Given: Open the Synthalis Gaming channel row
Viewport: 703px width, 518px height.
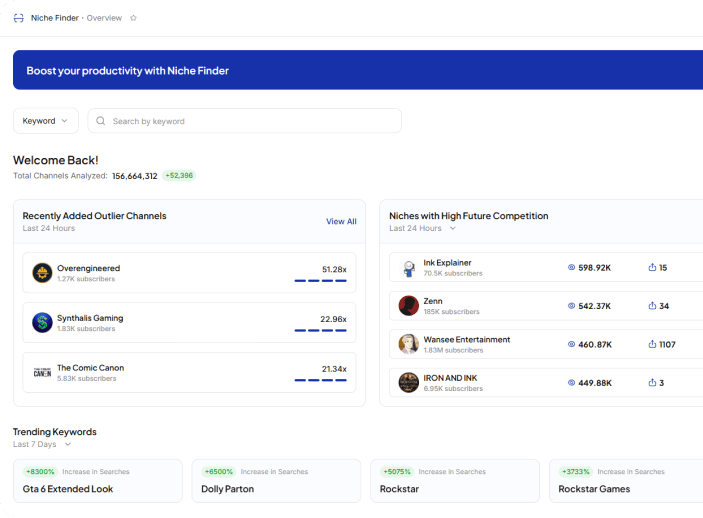Looking at the screenshot, I should tap(189, 322).
